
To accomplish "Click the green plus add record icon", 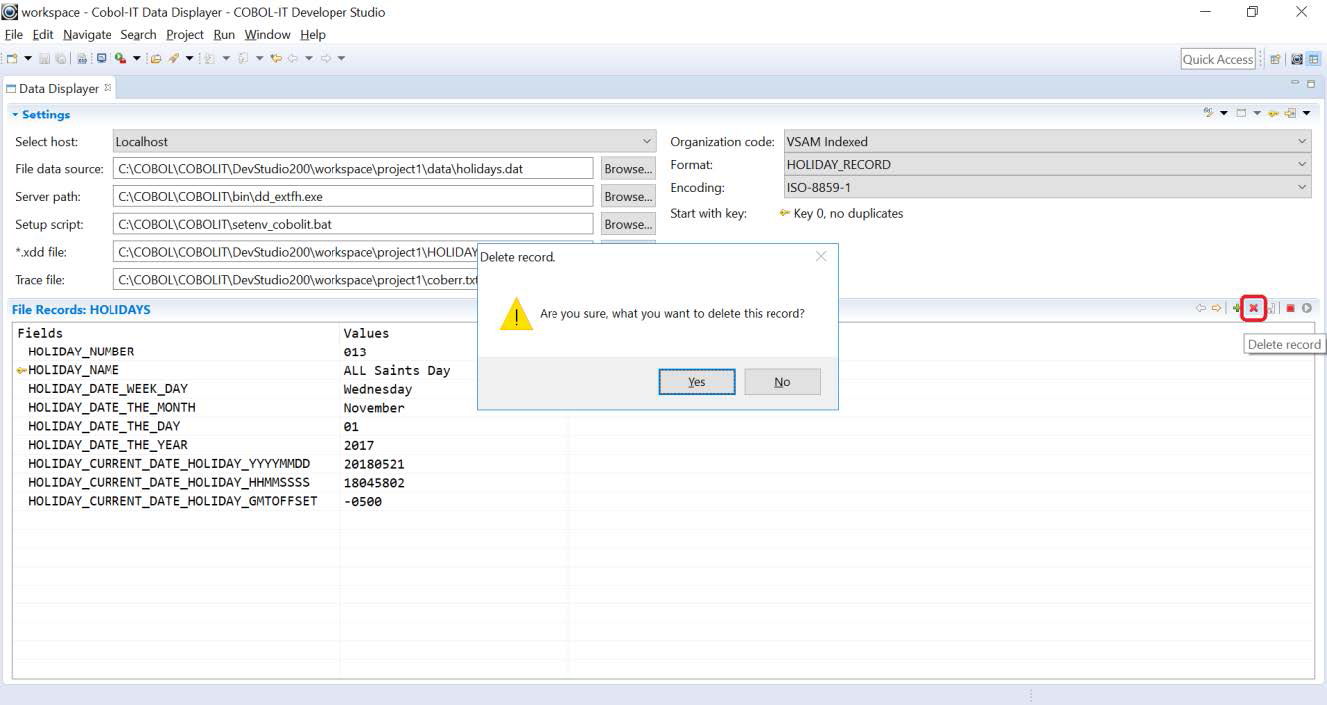I will point(1237,308).
